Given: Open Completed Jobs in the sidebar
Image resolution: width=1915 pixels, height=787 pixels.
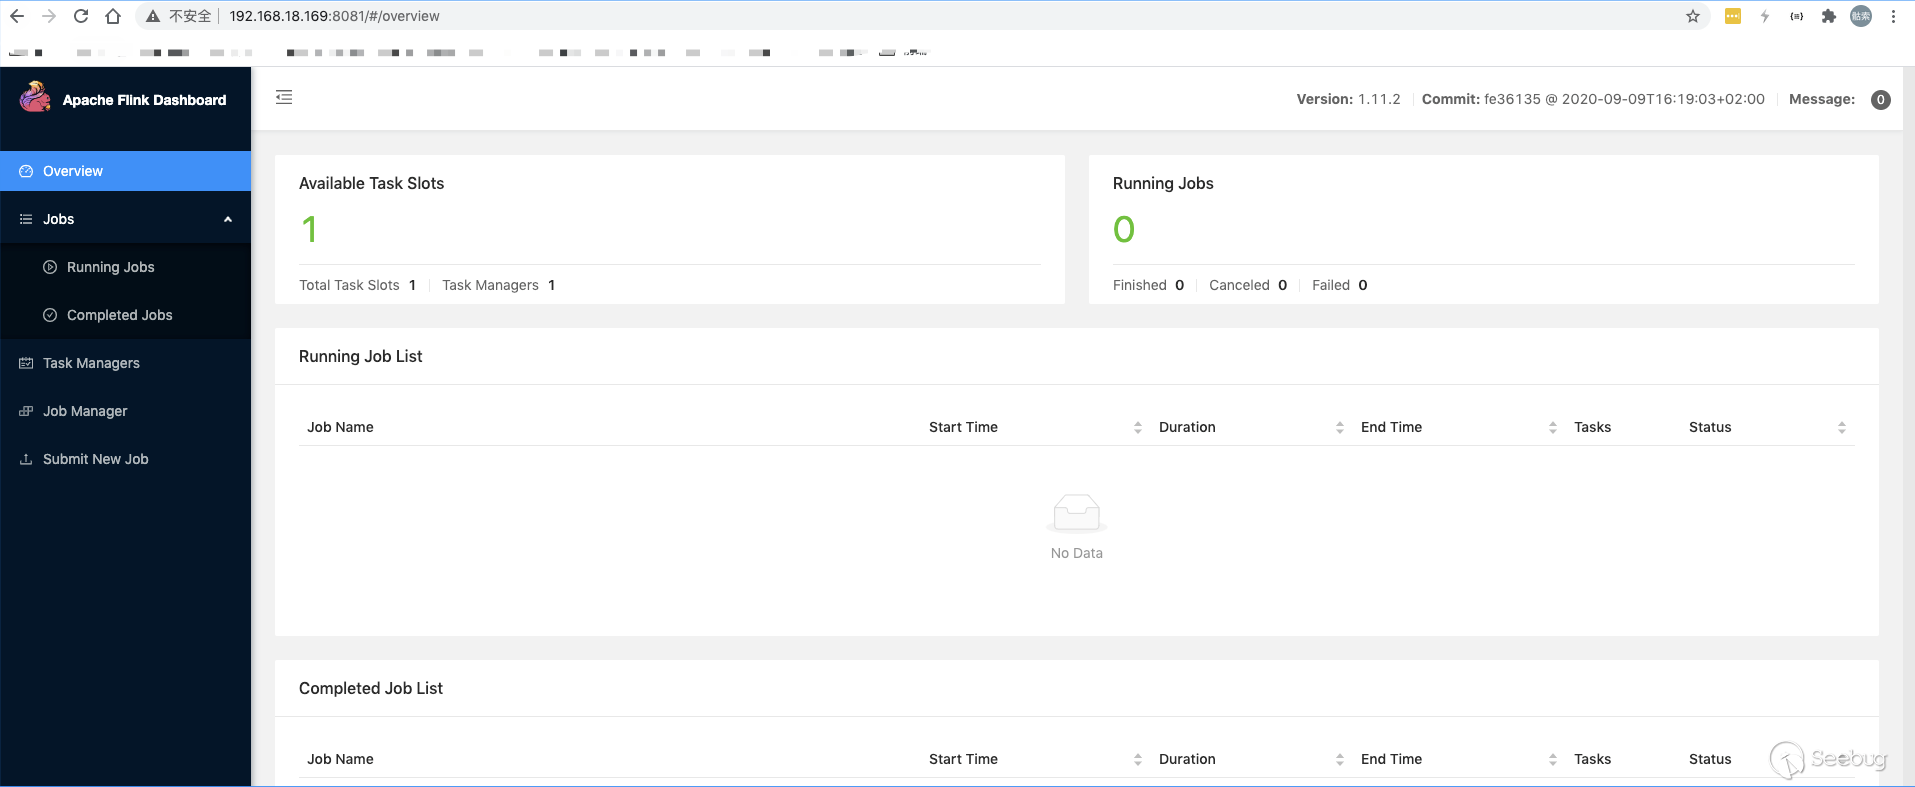Looking at the screenshot, I should pyautogui.click(x=119, y=315).
